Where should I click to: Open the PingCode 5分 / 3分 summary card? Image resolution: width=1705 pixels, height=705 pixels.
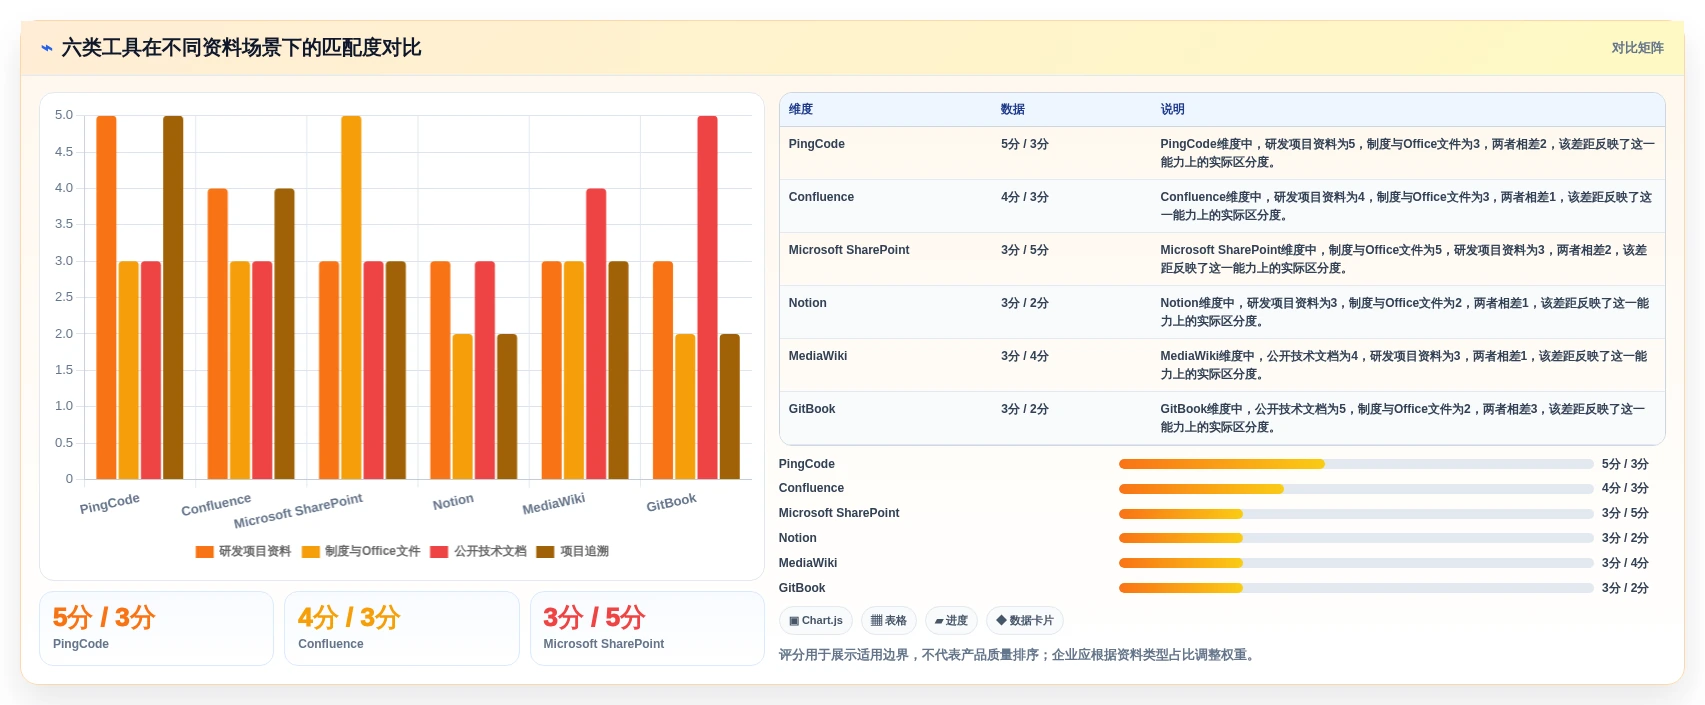[x=156, y=628]
